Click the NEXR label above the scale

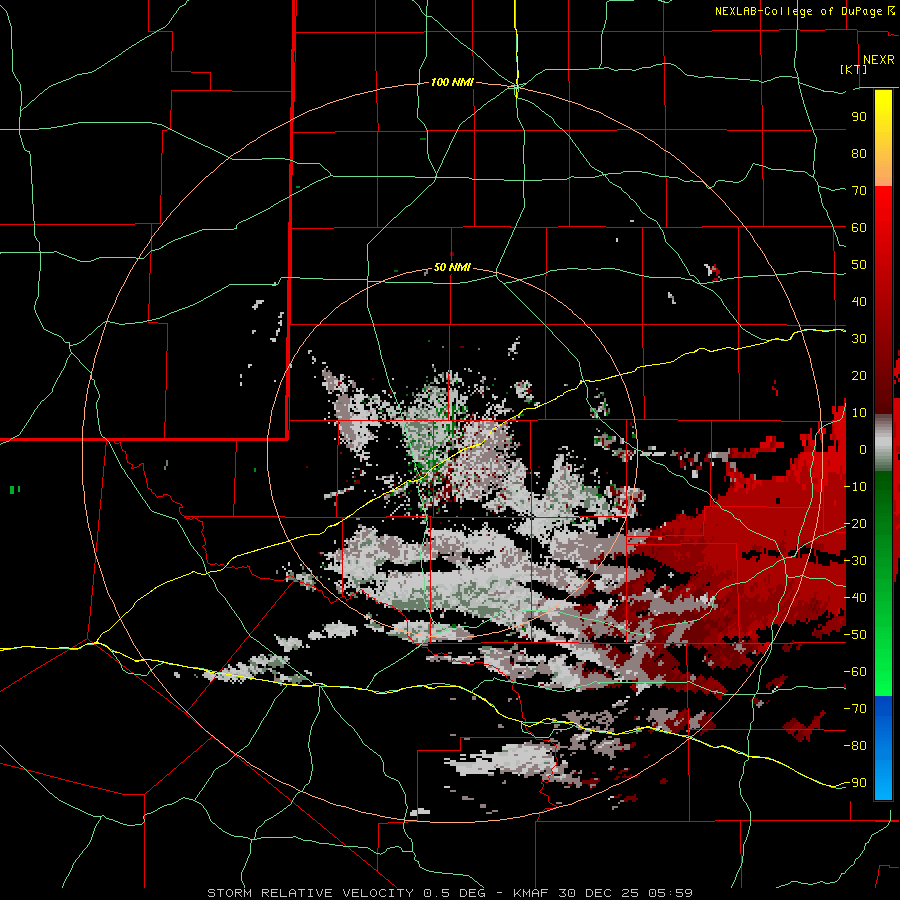pos(879,60)
